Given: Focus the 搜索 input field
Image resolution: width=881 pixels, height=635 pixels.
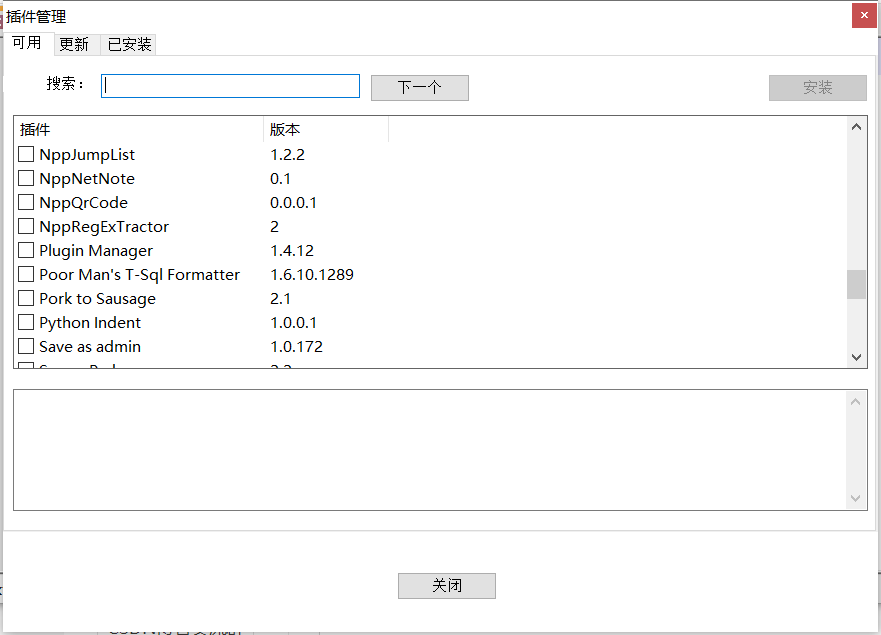Looking at the screenshot, I should click(230, 86).
